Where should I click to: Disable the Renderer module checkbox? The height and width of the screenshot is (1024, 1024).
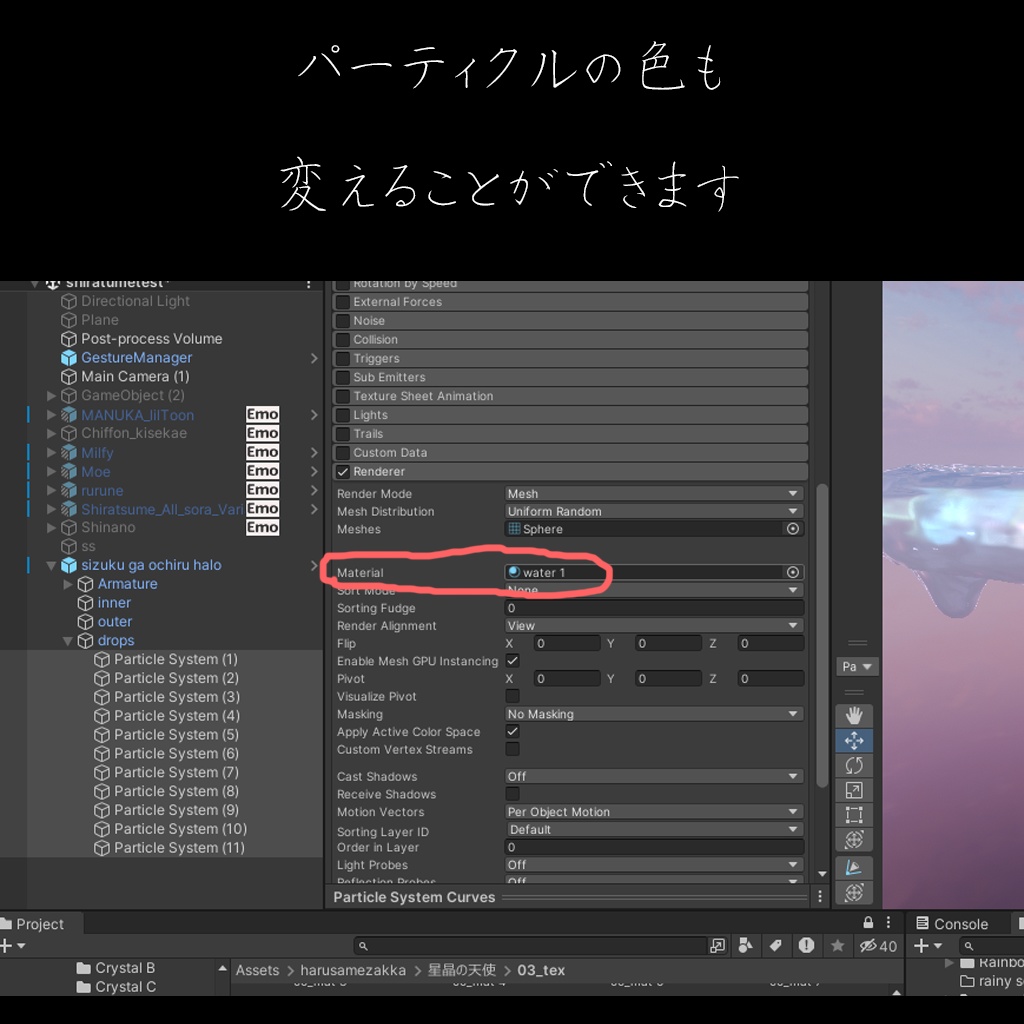pyautogui.click(x=343, y=471)
